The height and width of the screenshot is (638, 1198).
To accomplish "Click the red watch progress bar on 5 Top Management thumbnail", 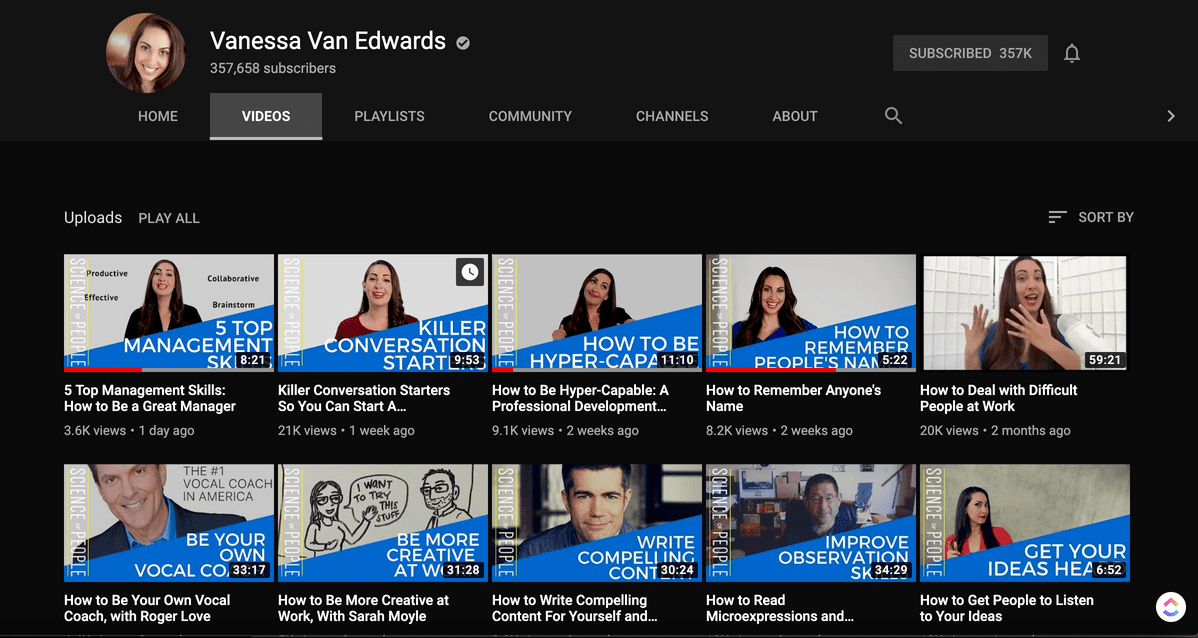I will tap(103, 370).
